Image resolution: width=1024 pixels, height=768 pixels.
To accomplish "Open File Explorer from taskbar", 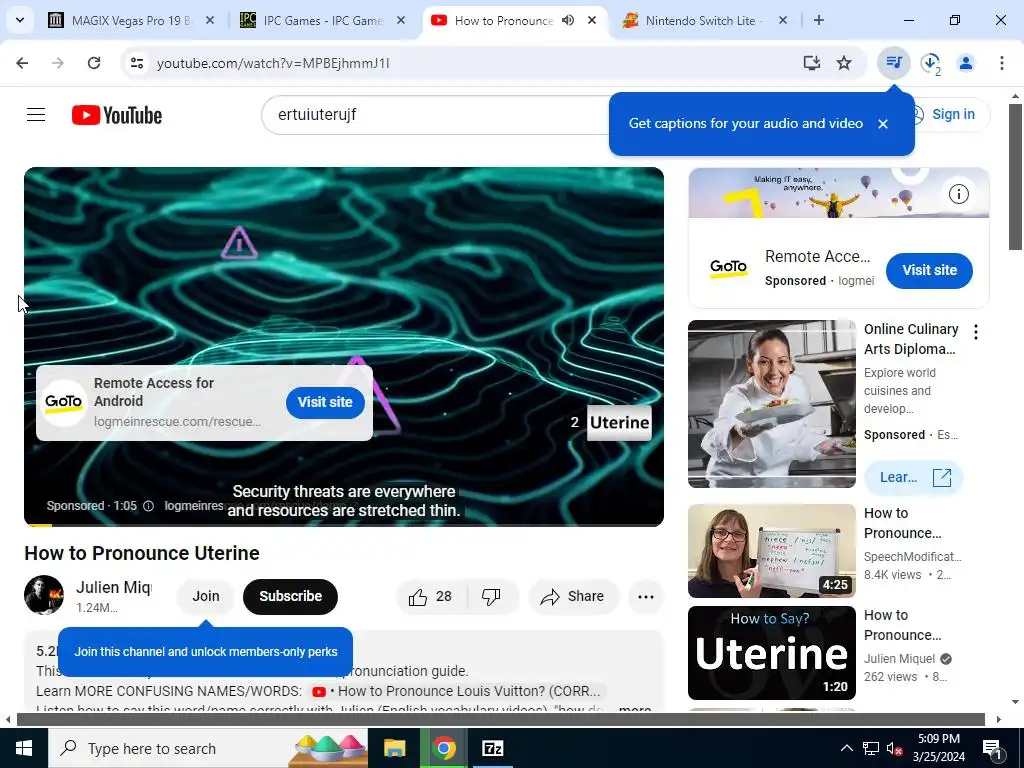I will (x=394, y=748).
